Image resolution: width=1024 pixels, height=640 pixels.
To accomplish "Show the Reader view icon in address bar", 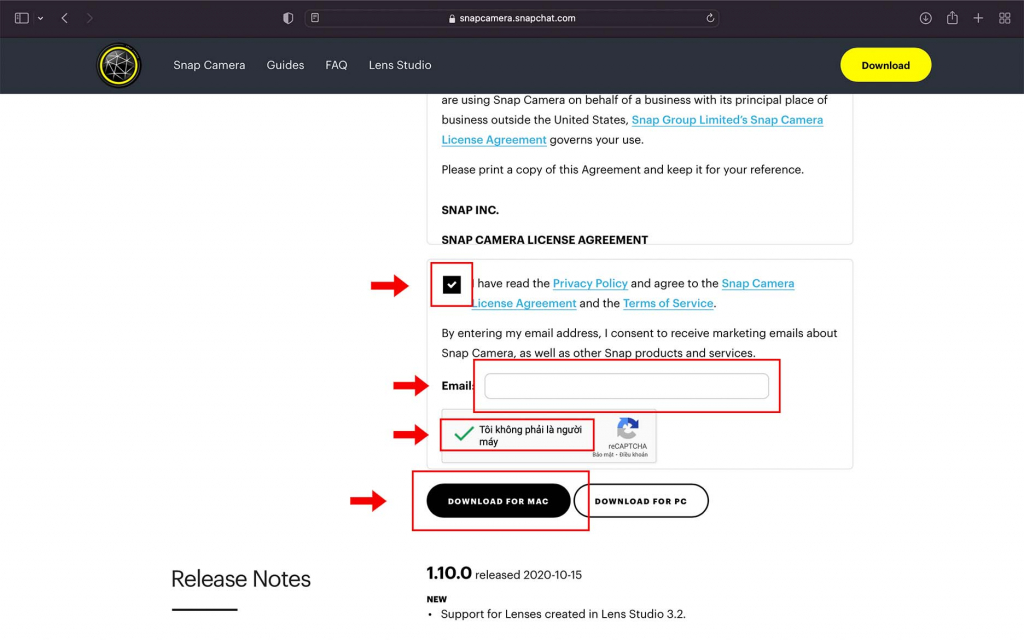I will pos(315,18).
